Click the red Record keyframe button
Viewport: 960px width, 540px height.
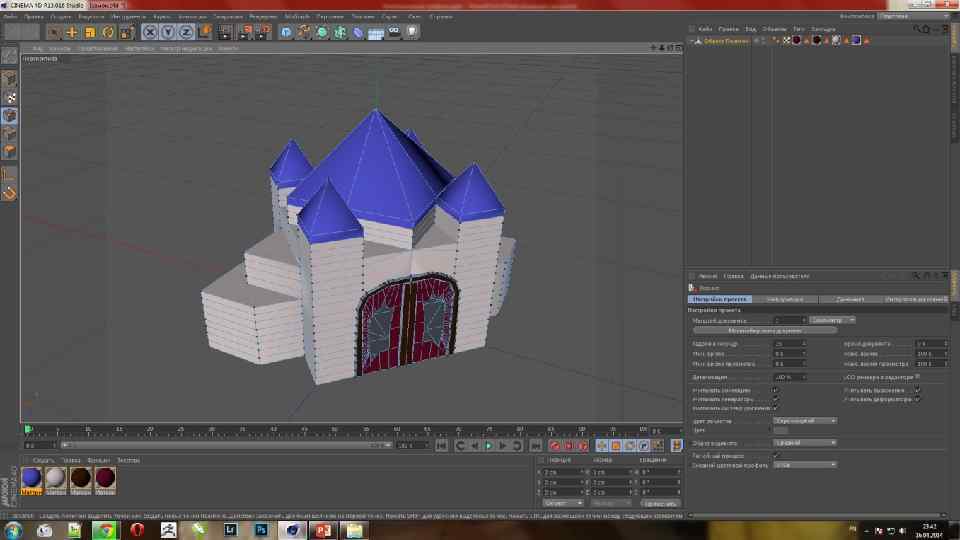click(554, 445)
